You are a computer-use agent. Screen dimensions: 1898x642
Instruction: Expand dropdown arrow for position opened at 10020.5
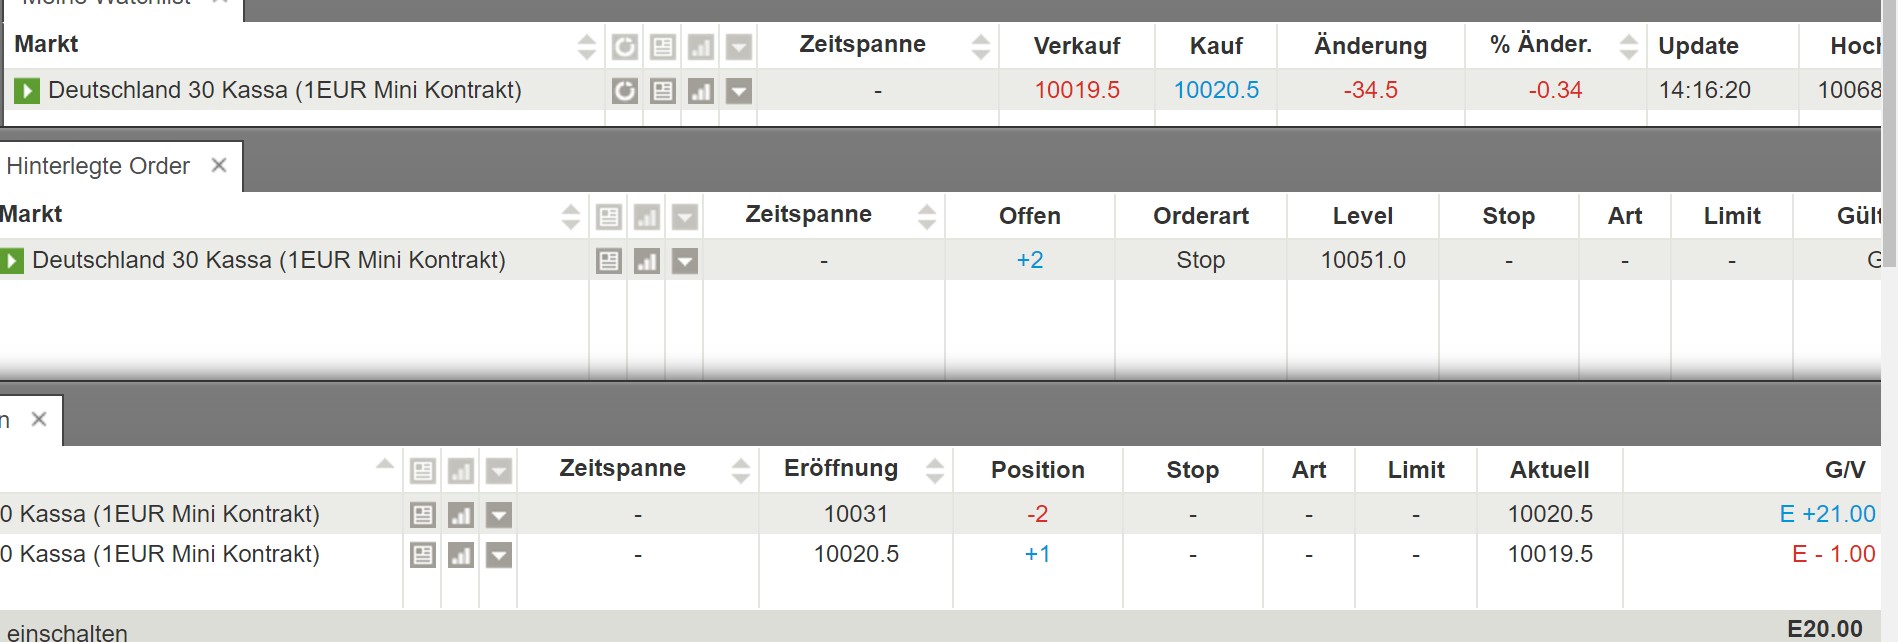tap(499, 555)
